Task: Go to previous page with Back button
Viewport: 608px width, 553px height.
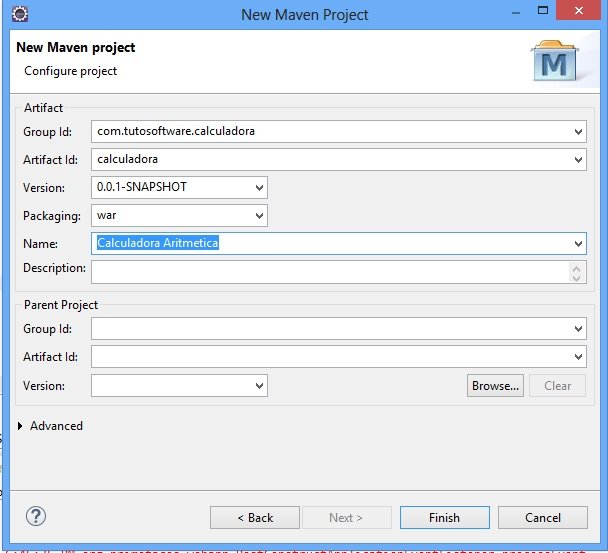Action: tap(255, 518)
